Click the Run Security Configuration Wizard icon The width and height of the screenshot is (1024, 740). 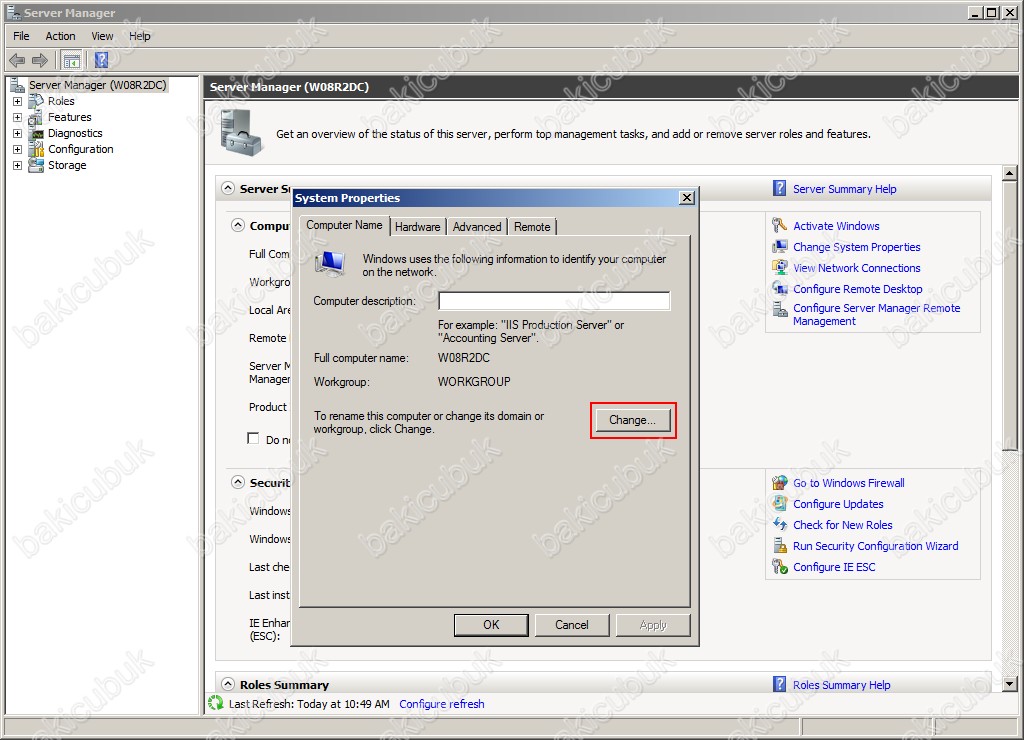point(780,546)
